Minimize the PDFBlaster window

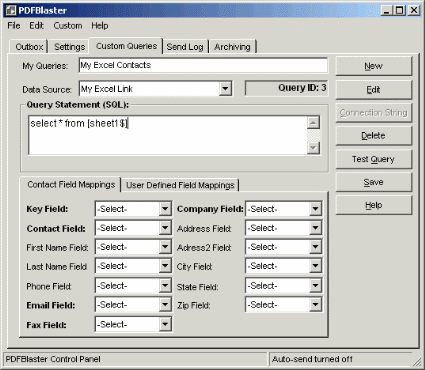pyautogui.click(x=387, y=11)
